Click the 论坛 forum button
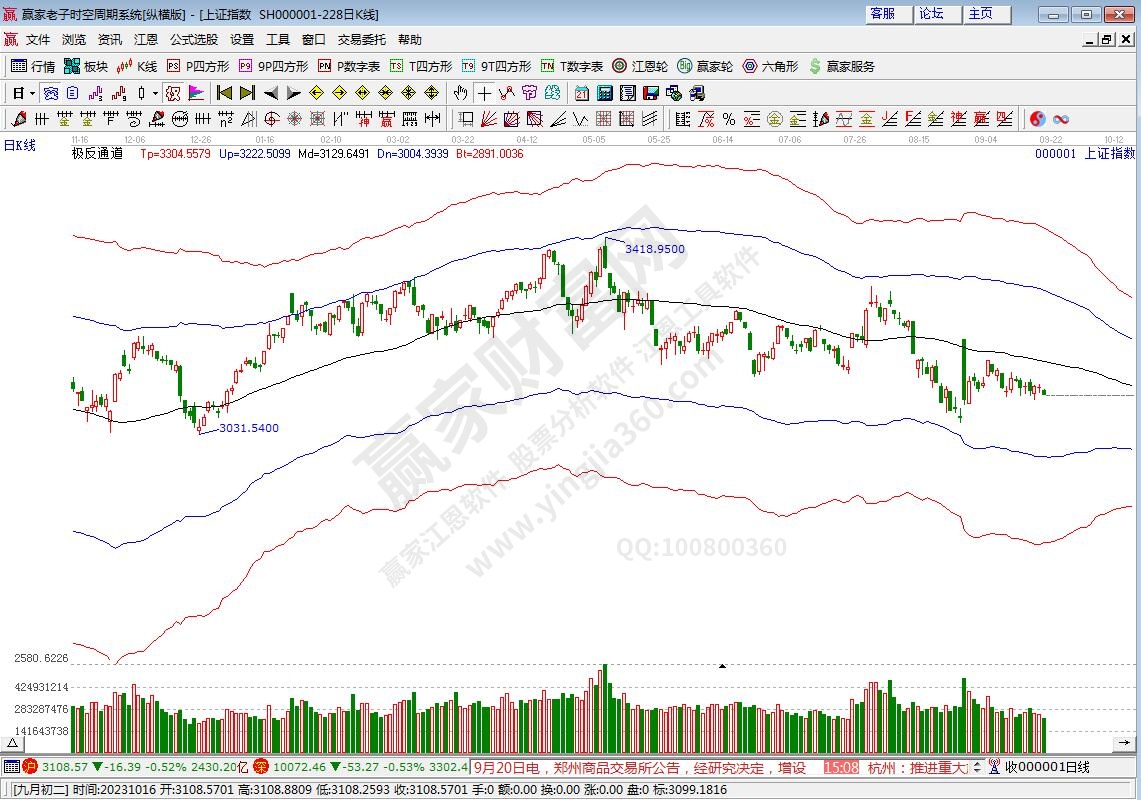This screenshot has width=1141, height=800. click(931, 14)
